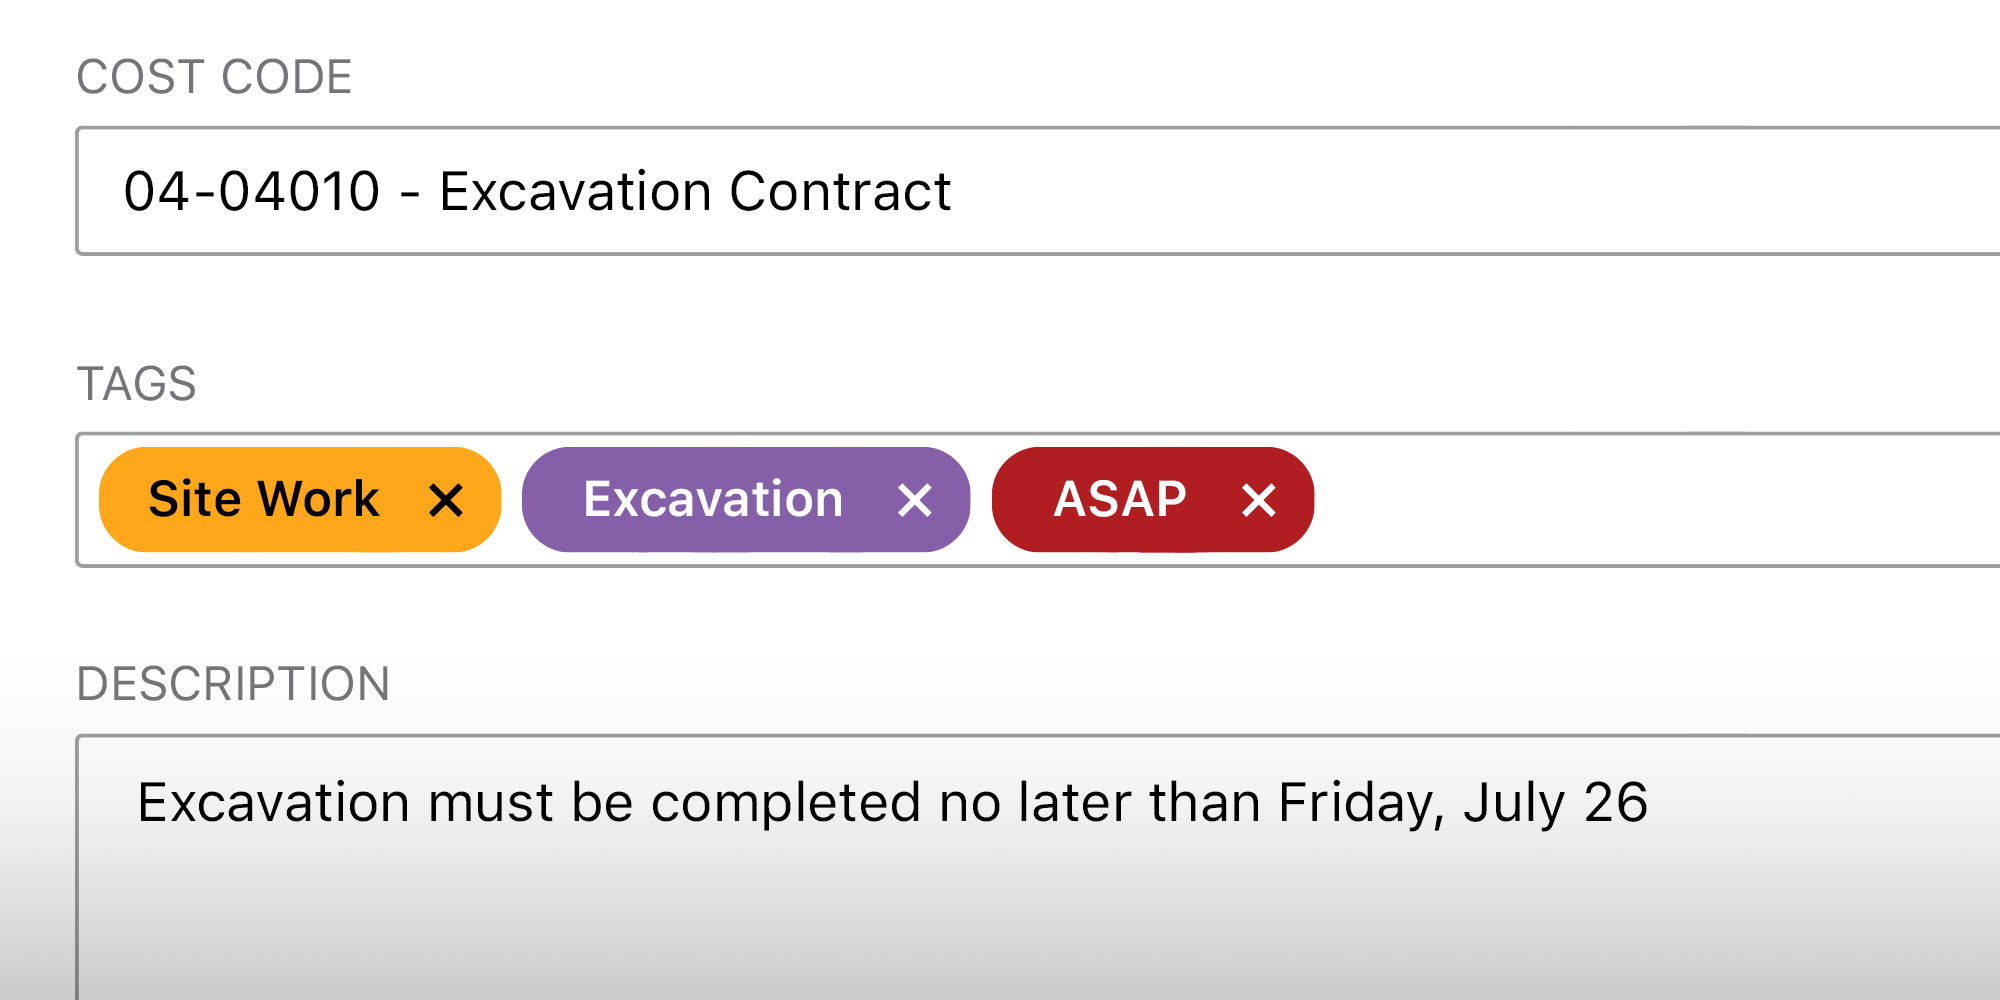Click the empty space in the Tags field

tap(1650, 500)
